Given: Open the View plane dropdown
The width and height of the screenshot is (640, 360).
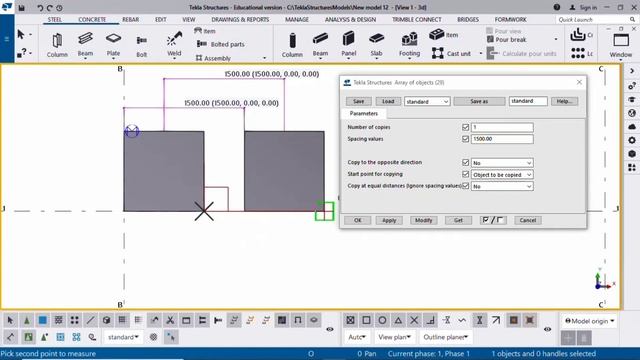Looking at the screenshot, I should (x=394, y=337).
